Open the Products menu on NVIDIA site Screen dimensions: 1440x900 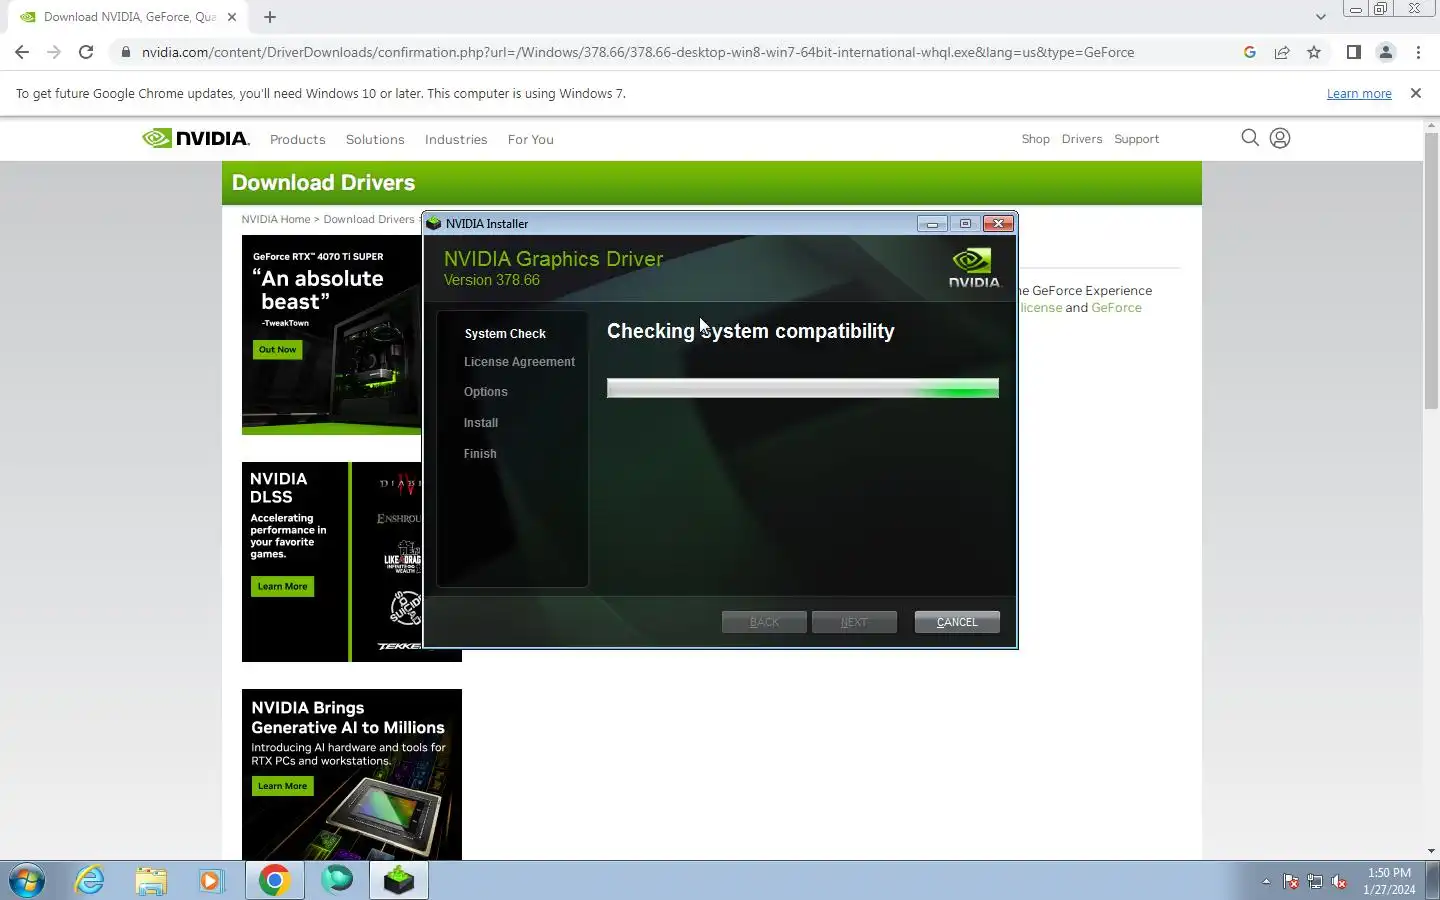(298, 139)
